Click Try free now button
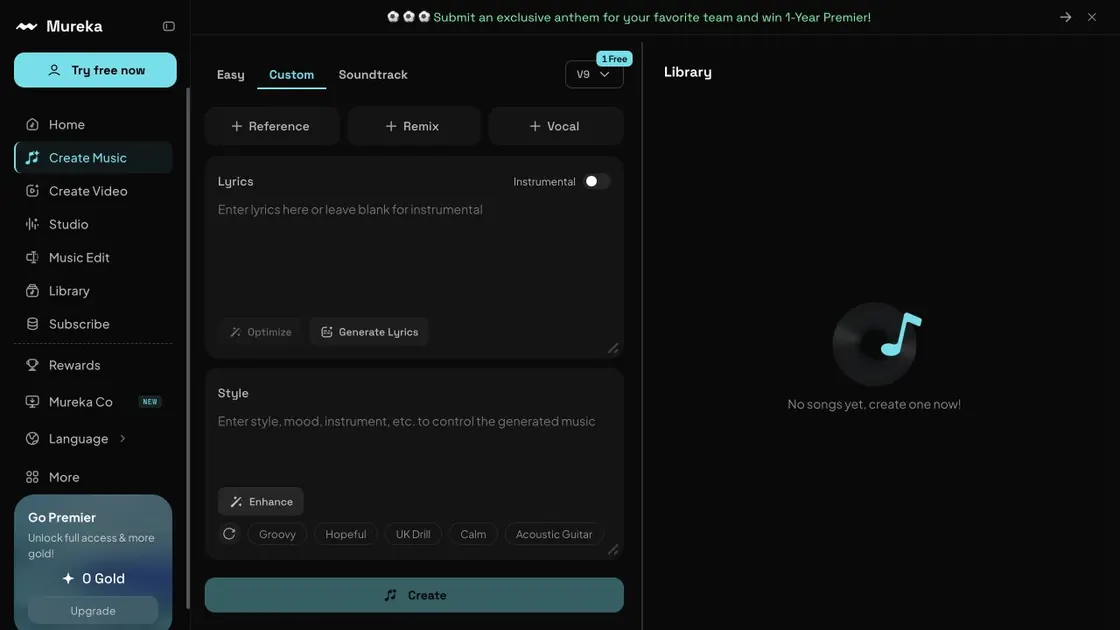This screenshot has height=630, width=1120. pos(95,70)
